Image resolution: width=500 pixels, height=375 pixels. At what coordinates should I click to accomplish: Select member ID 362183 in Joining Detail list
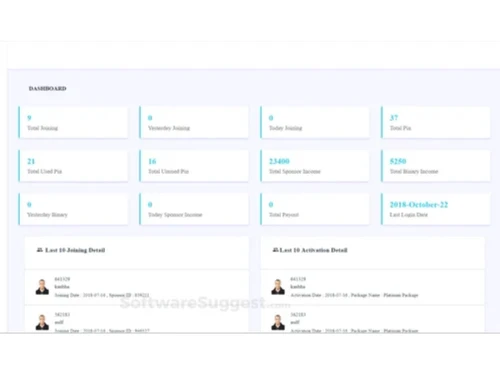[x=62, y=314]
